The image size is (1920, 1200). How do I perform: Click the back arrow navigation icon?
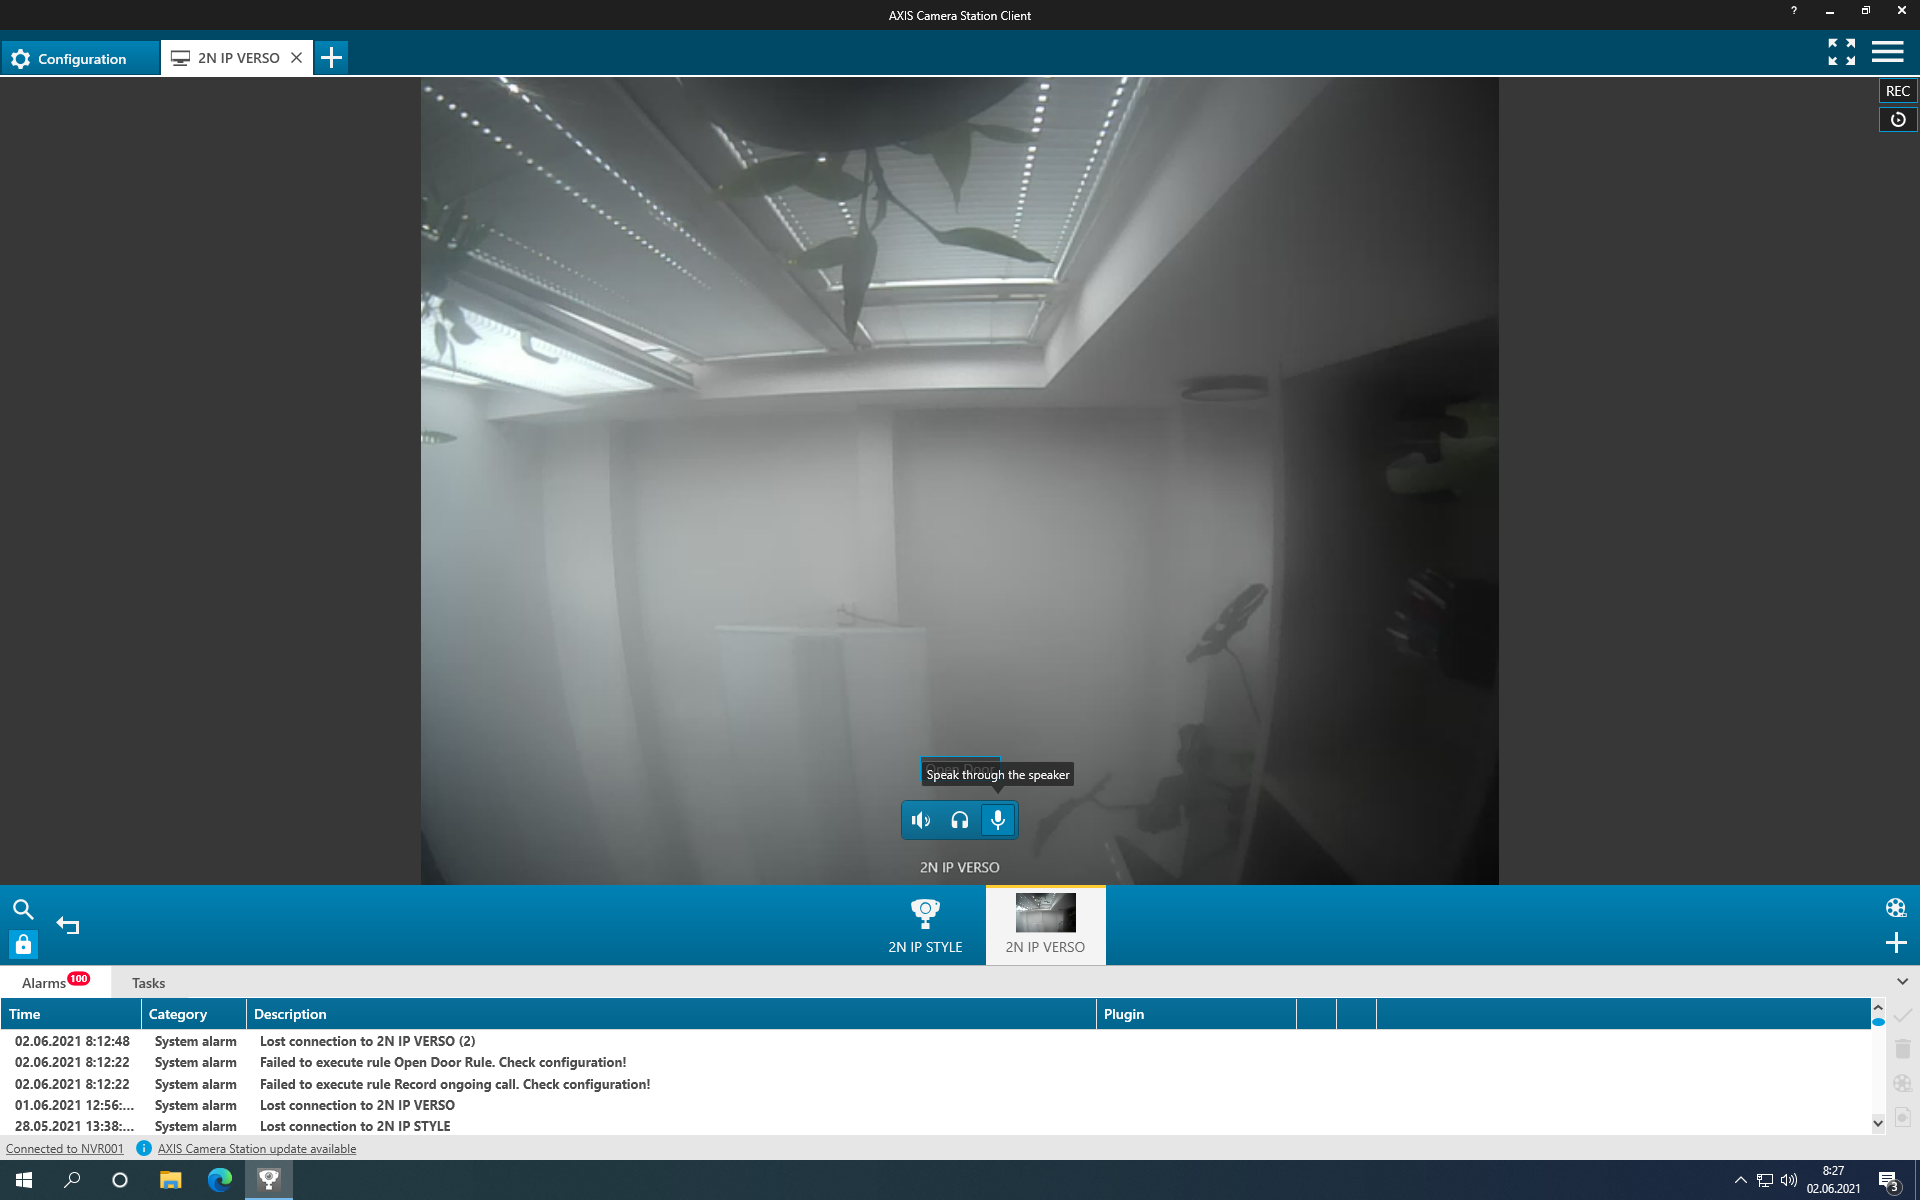(x=66, y=925)
